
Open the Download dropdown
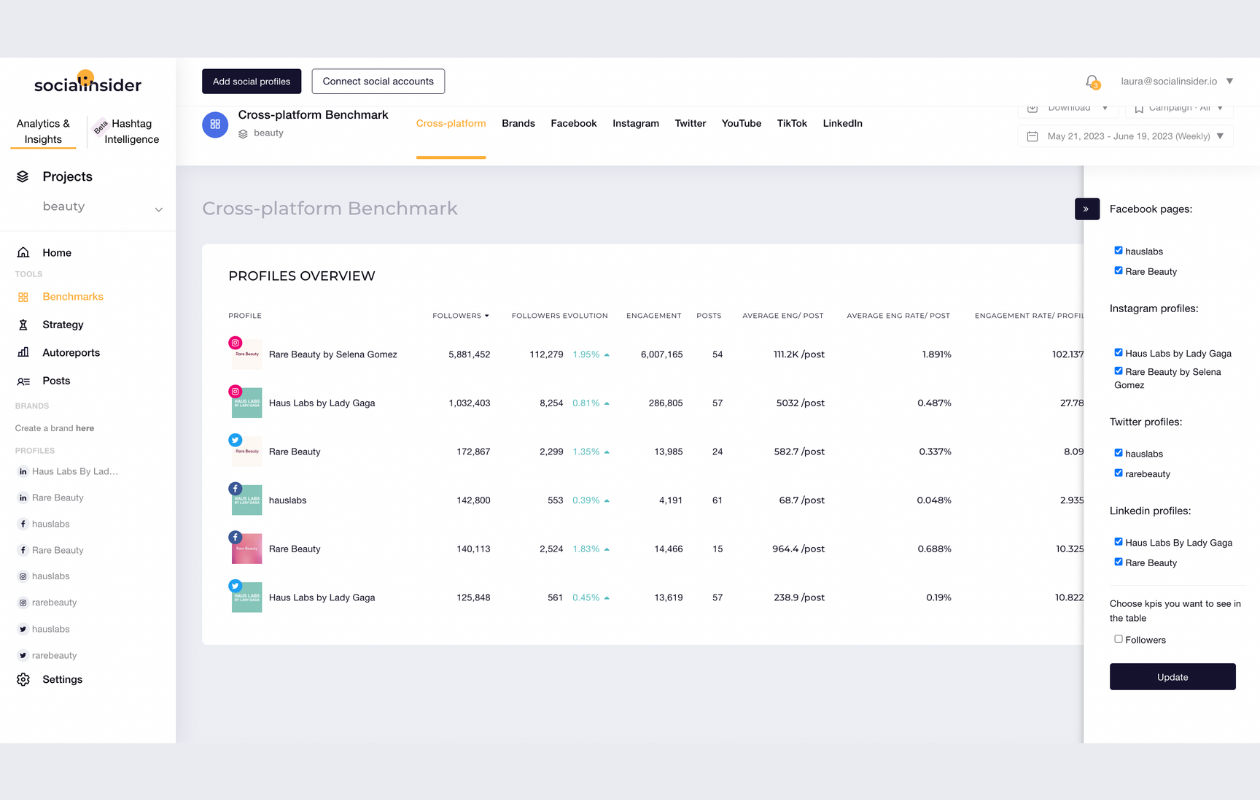tap(1069, 108)
